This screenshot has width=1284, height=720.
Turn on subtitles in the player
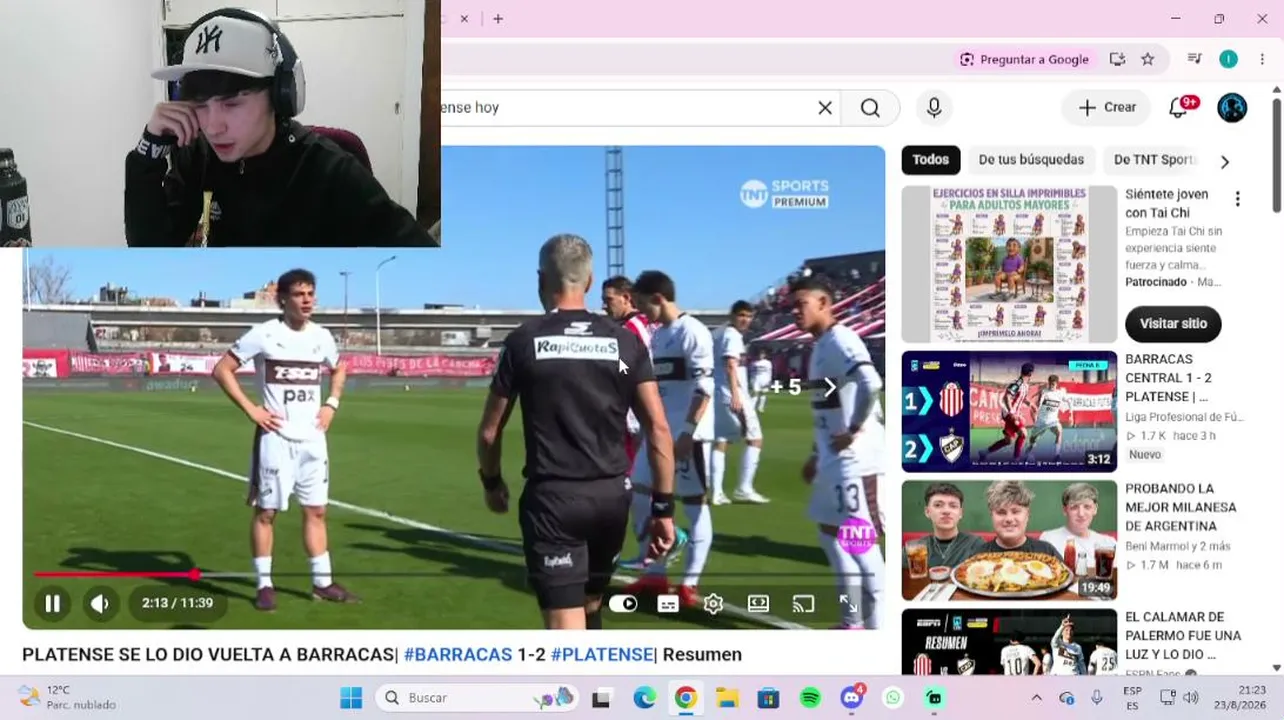(668, 603)
